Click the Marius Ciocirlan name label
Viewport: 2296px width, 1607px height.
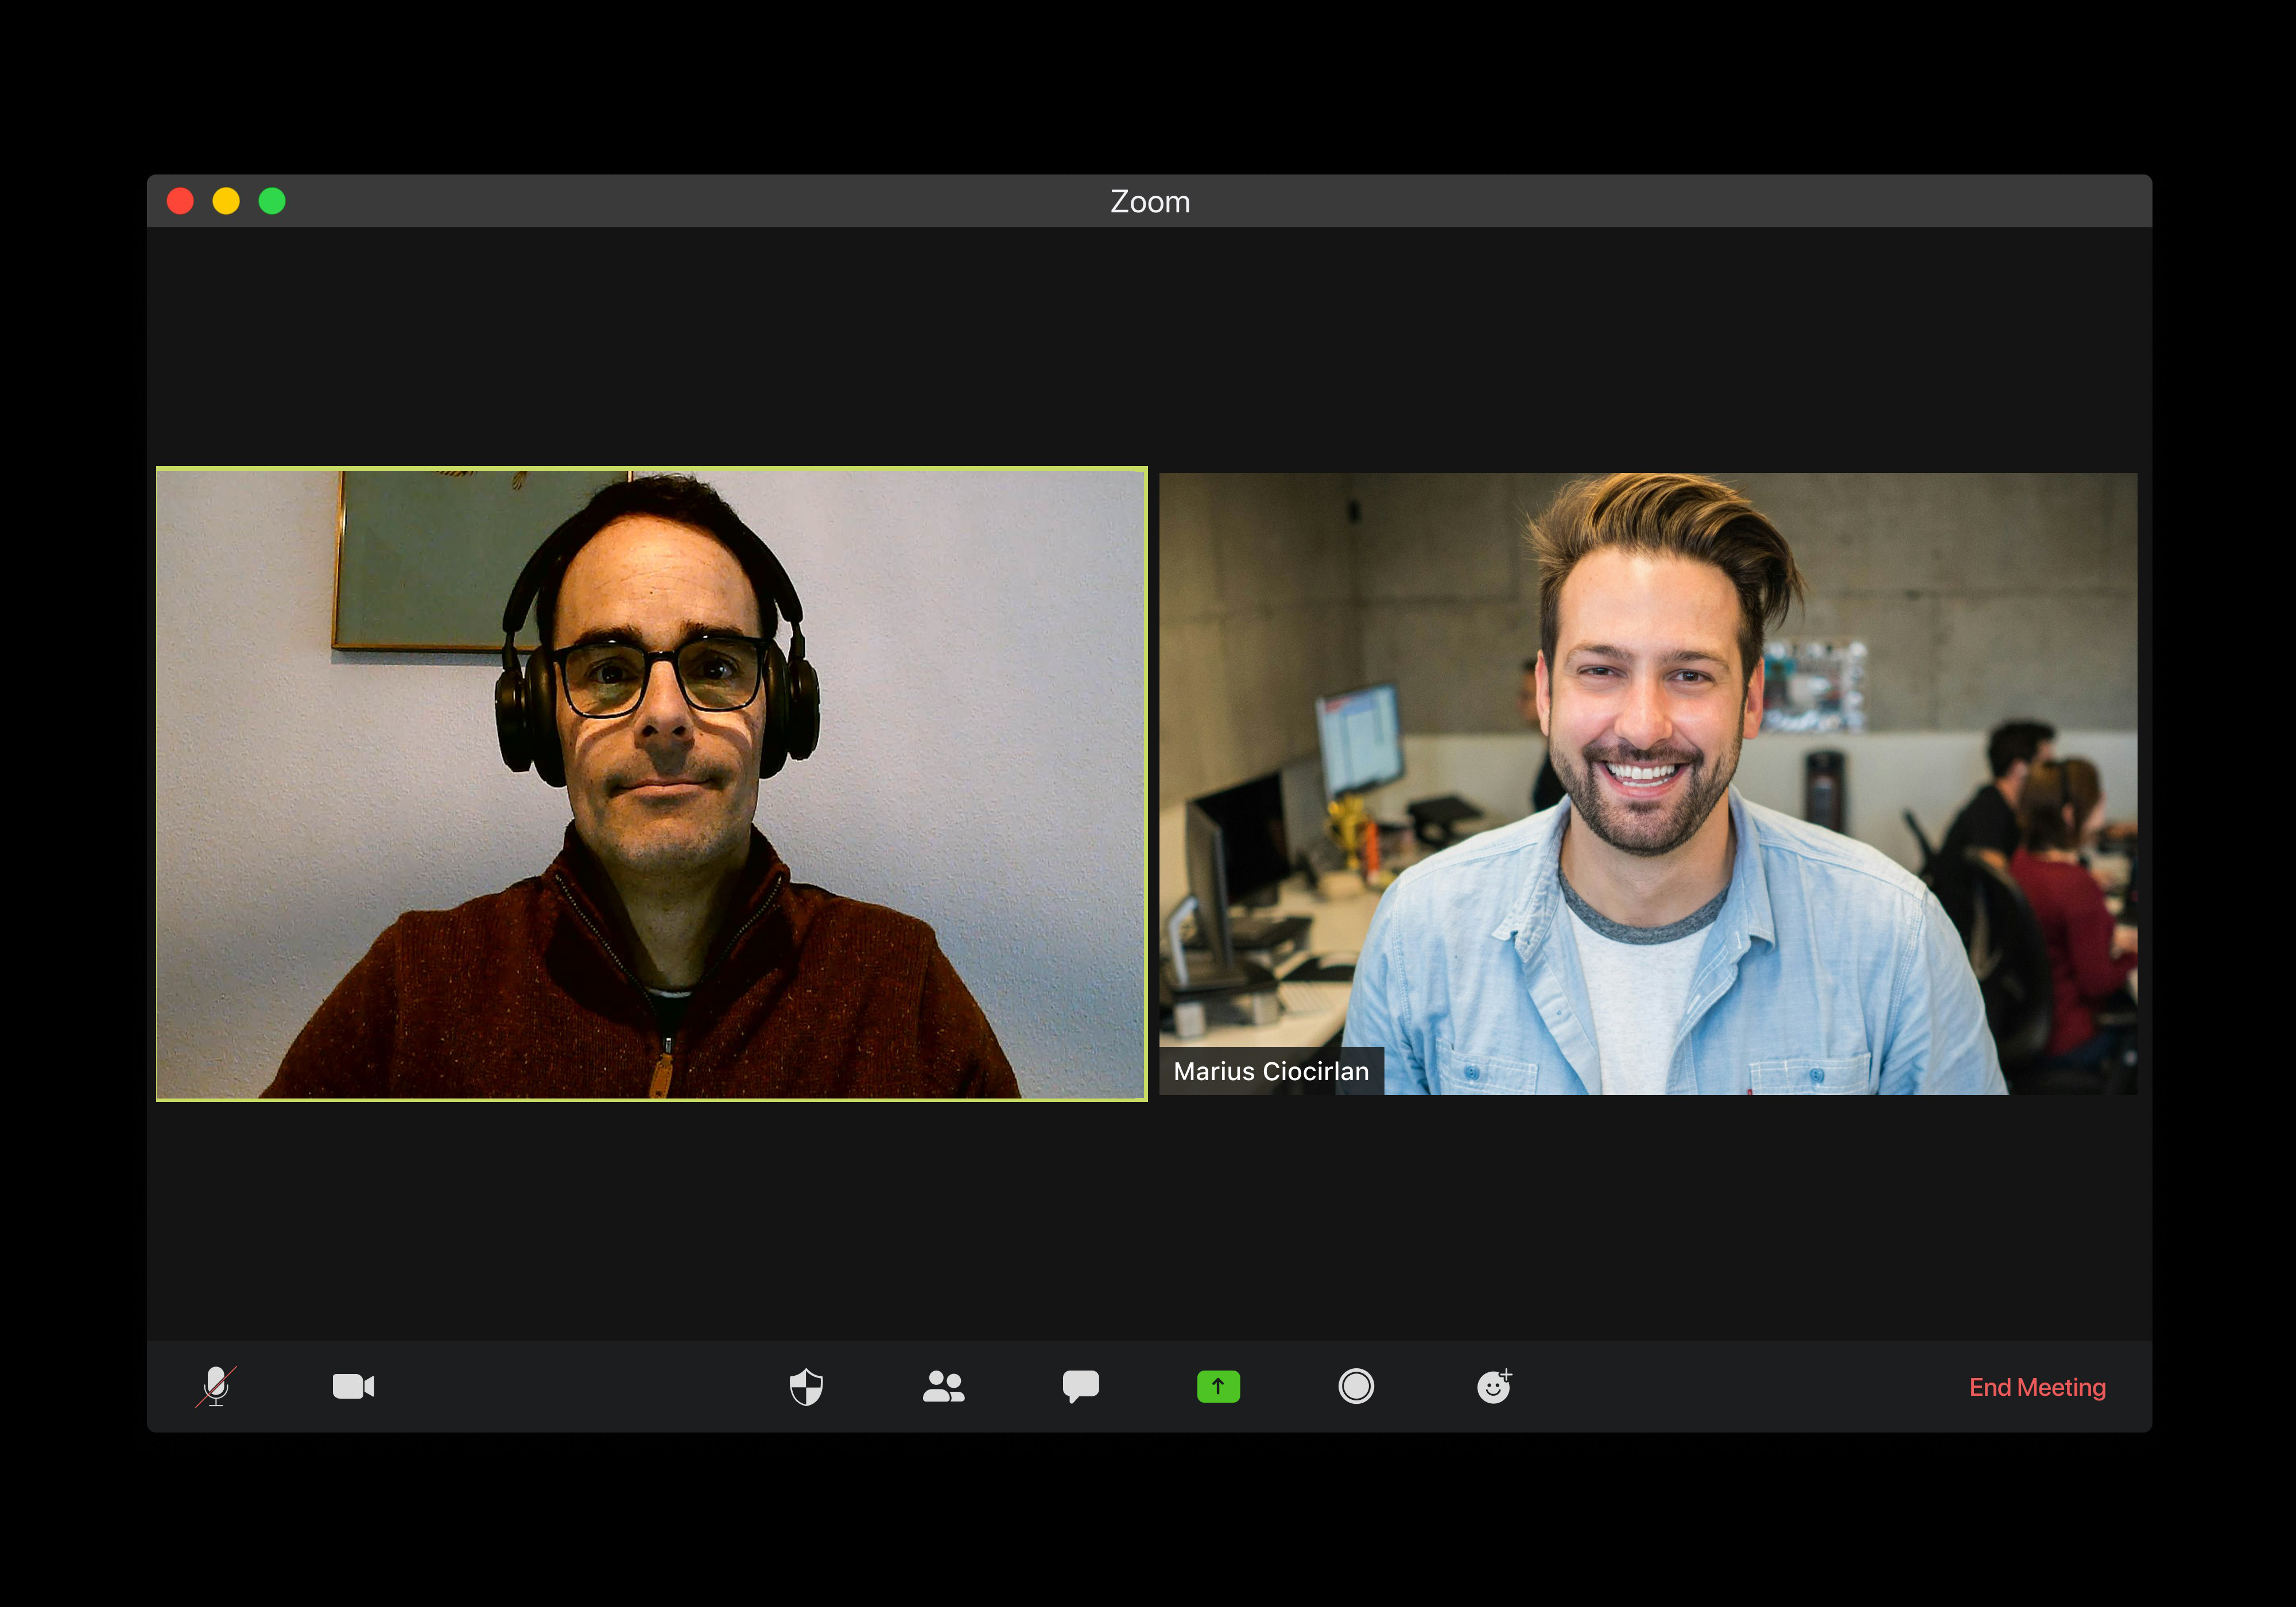[1271, 1071]
